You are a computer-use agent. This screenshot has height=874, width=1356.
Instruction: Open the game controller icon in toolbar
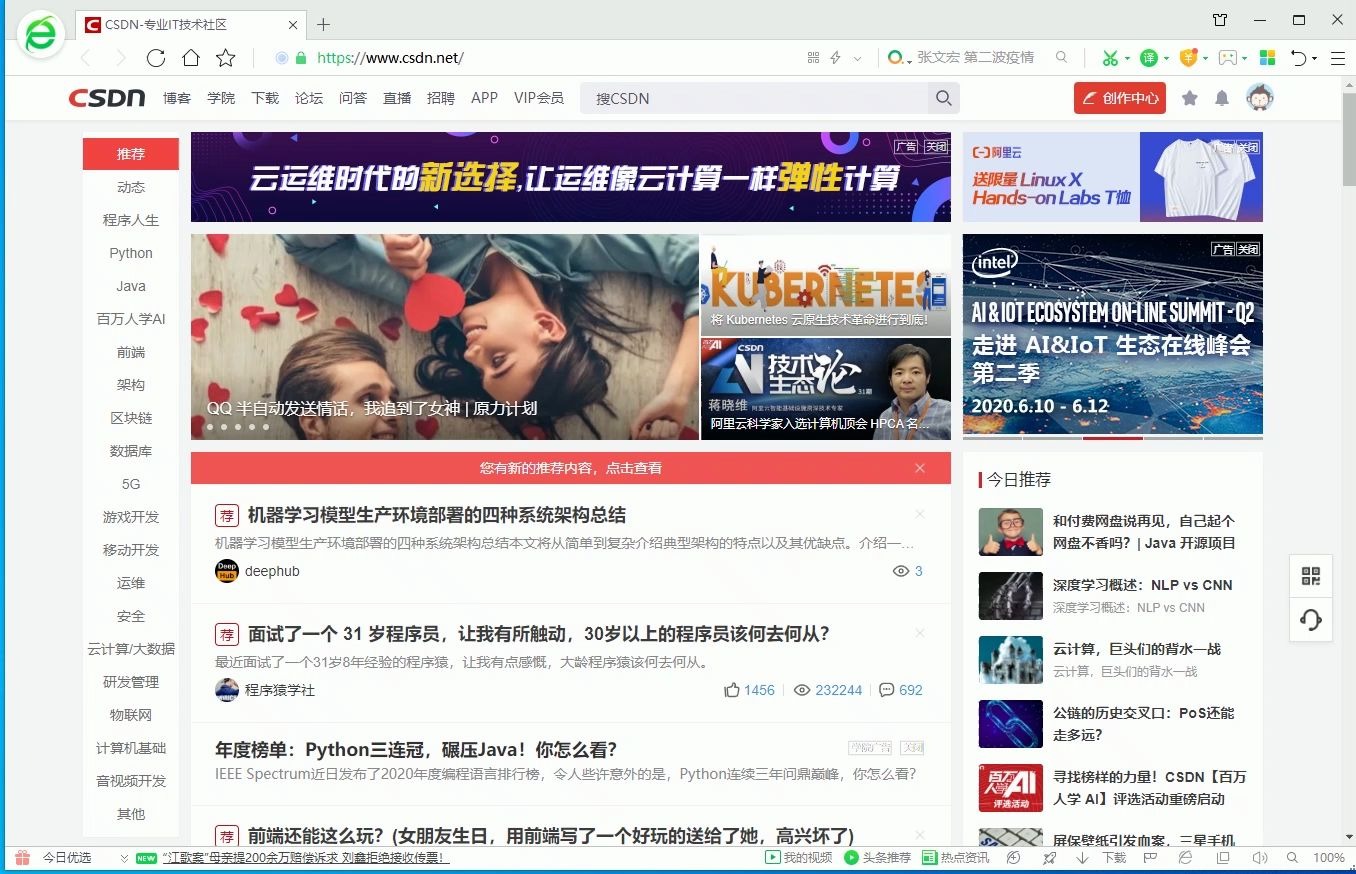tap(1227, 58)
